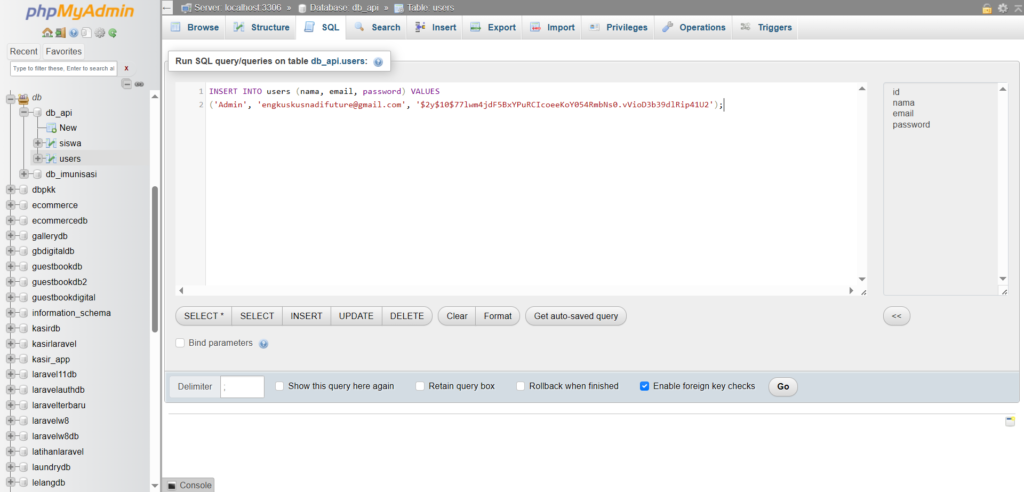Click the log out (exit door) icon

[60, 33]
